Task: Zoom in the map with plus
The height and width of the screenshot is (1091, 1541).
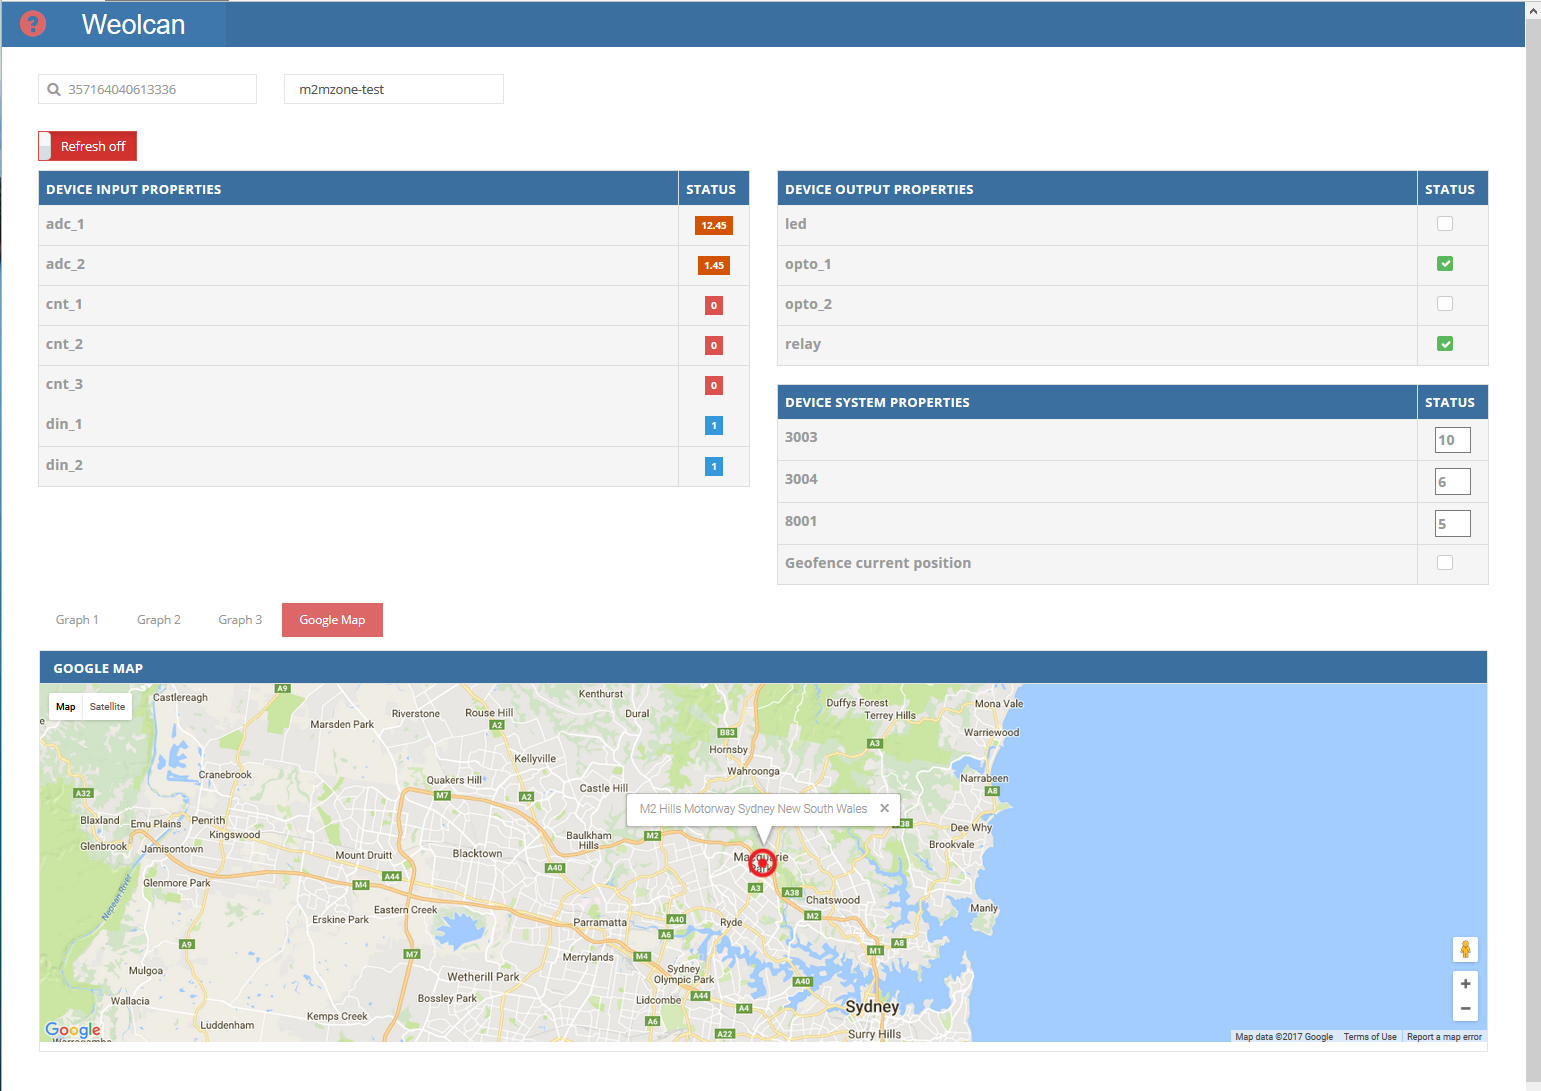Action: [1465, 984]
